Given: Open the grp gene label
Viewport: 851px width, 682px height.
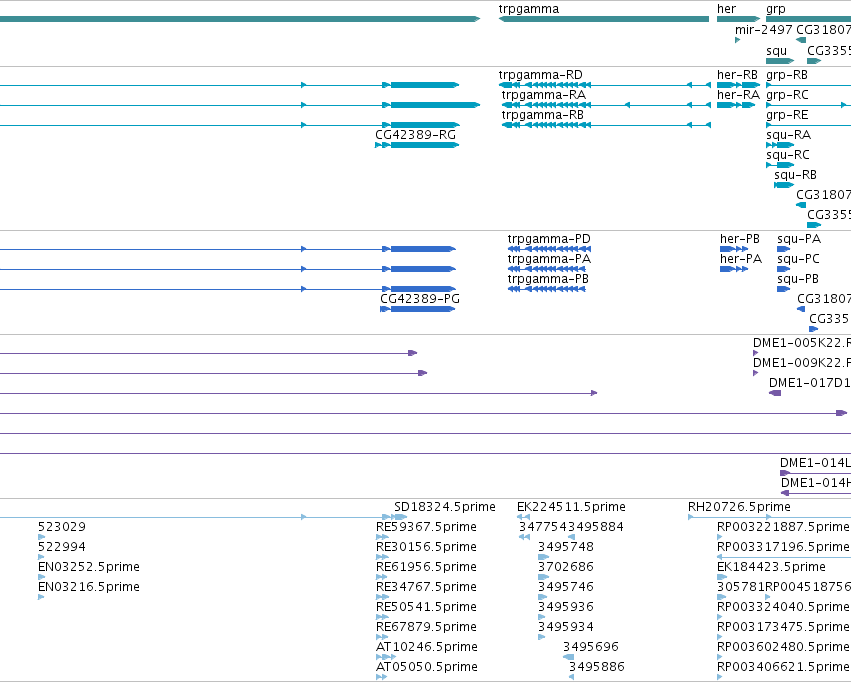Looking at the screenshot, I should point(776,10).
